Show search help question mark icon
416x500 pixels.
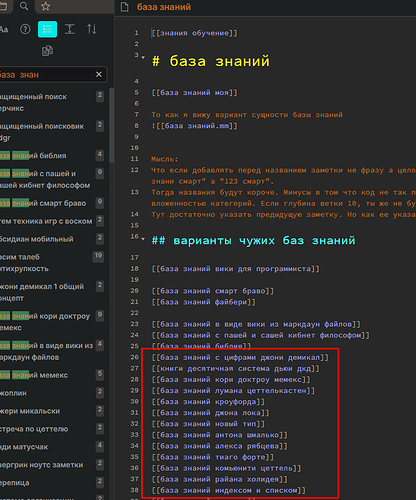25,29
